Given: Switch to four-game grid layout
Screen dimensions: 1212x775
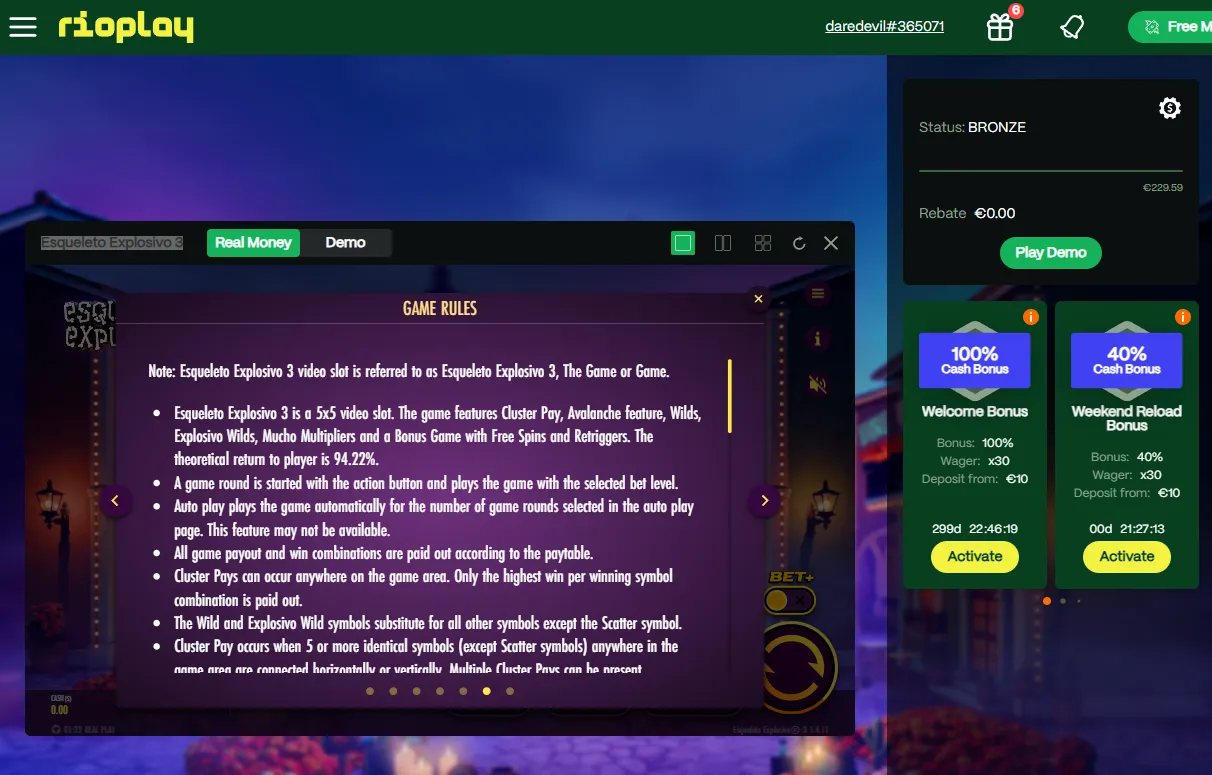Looking at the screenshot, I should (x=763, y=243).
